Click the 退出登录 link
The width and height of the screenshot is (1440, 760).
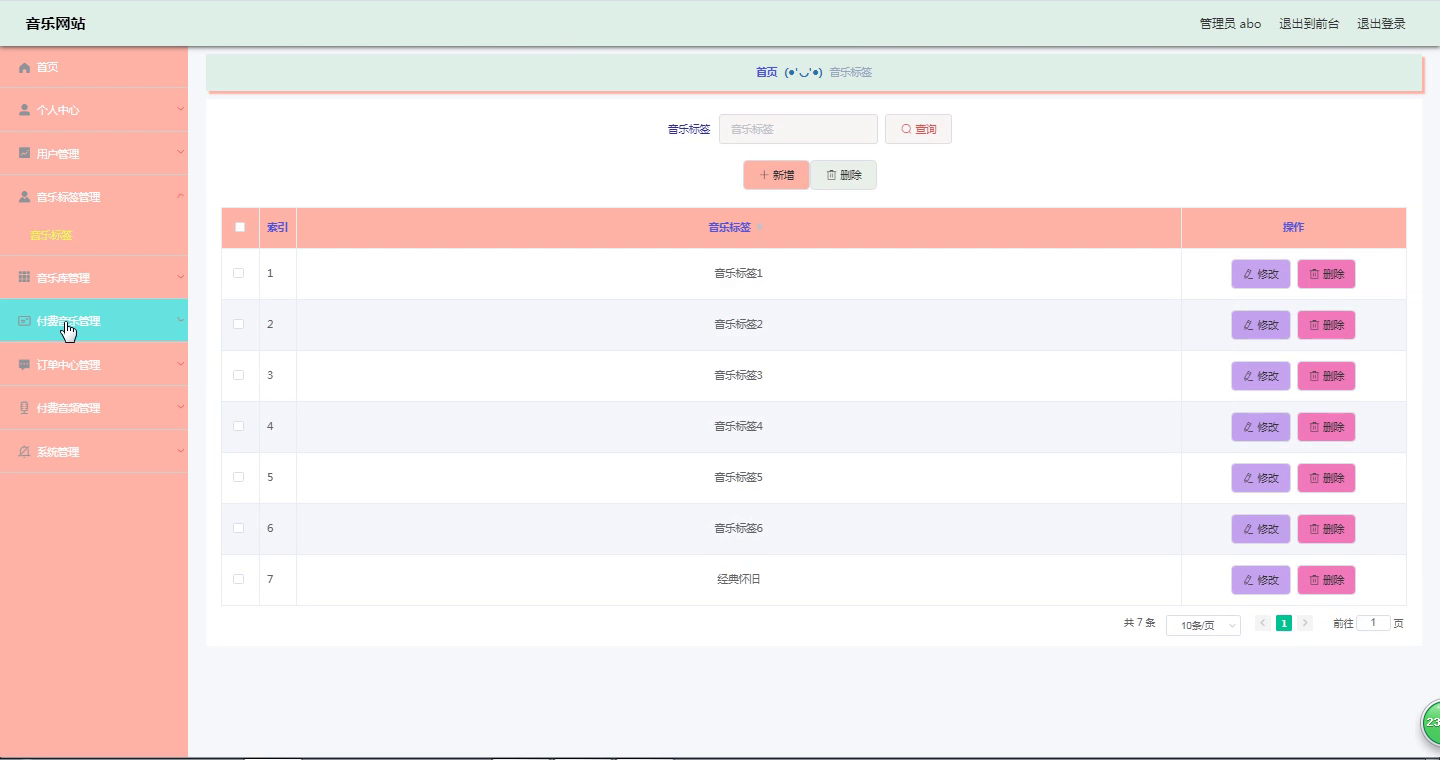pyautogui.click(x=1381, y=24)
